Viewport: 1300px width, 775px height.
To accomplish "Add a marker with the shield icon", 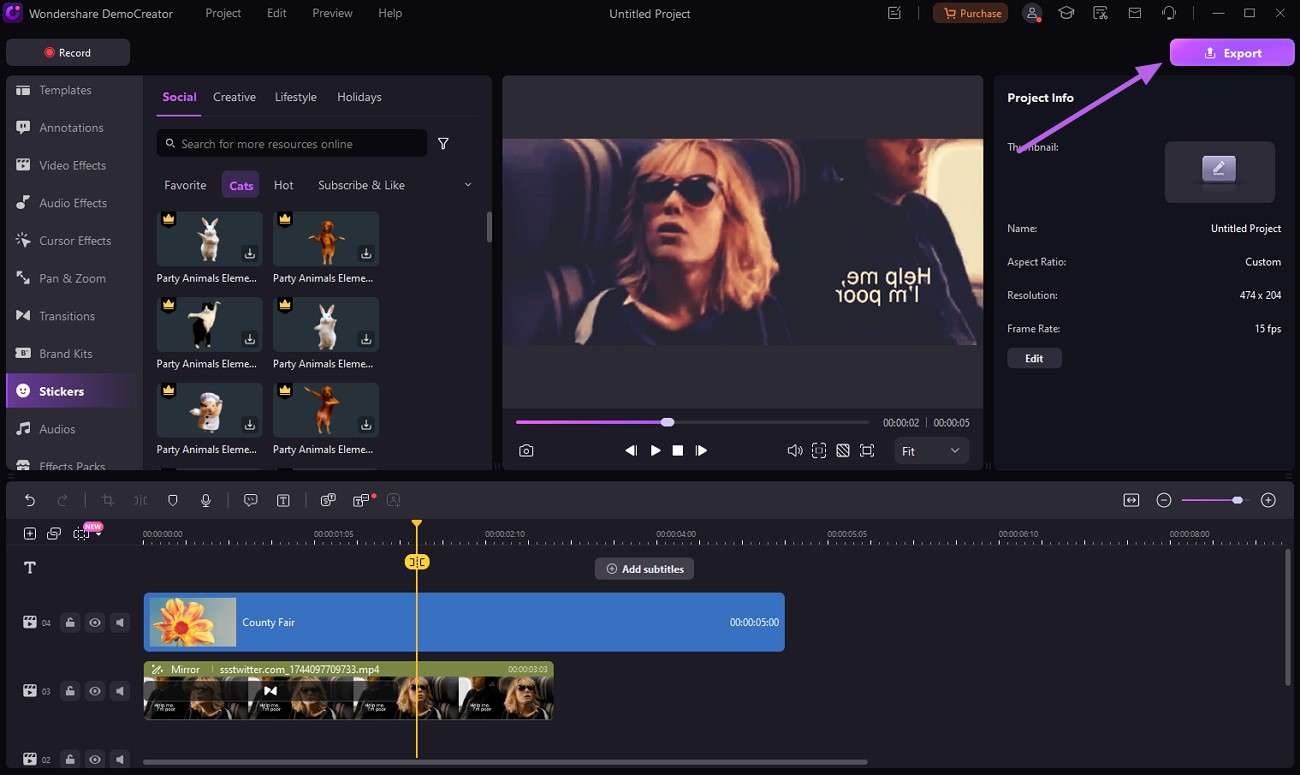I will pyautogui.click(x=172, y=500).
